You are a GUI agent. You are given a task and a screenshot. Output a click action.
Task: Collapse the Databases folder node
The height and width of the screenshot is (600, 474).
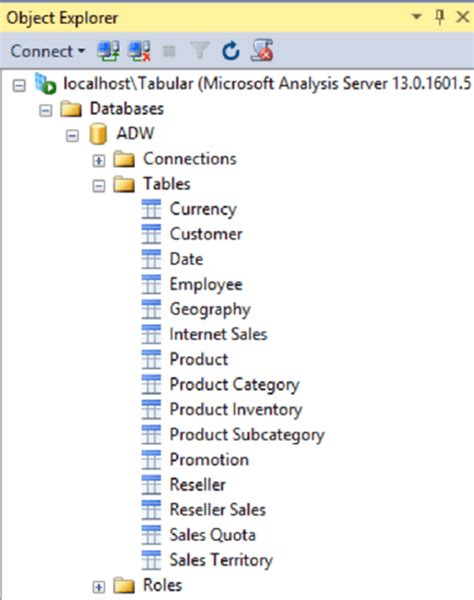click(x=46, y=110)
